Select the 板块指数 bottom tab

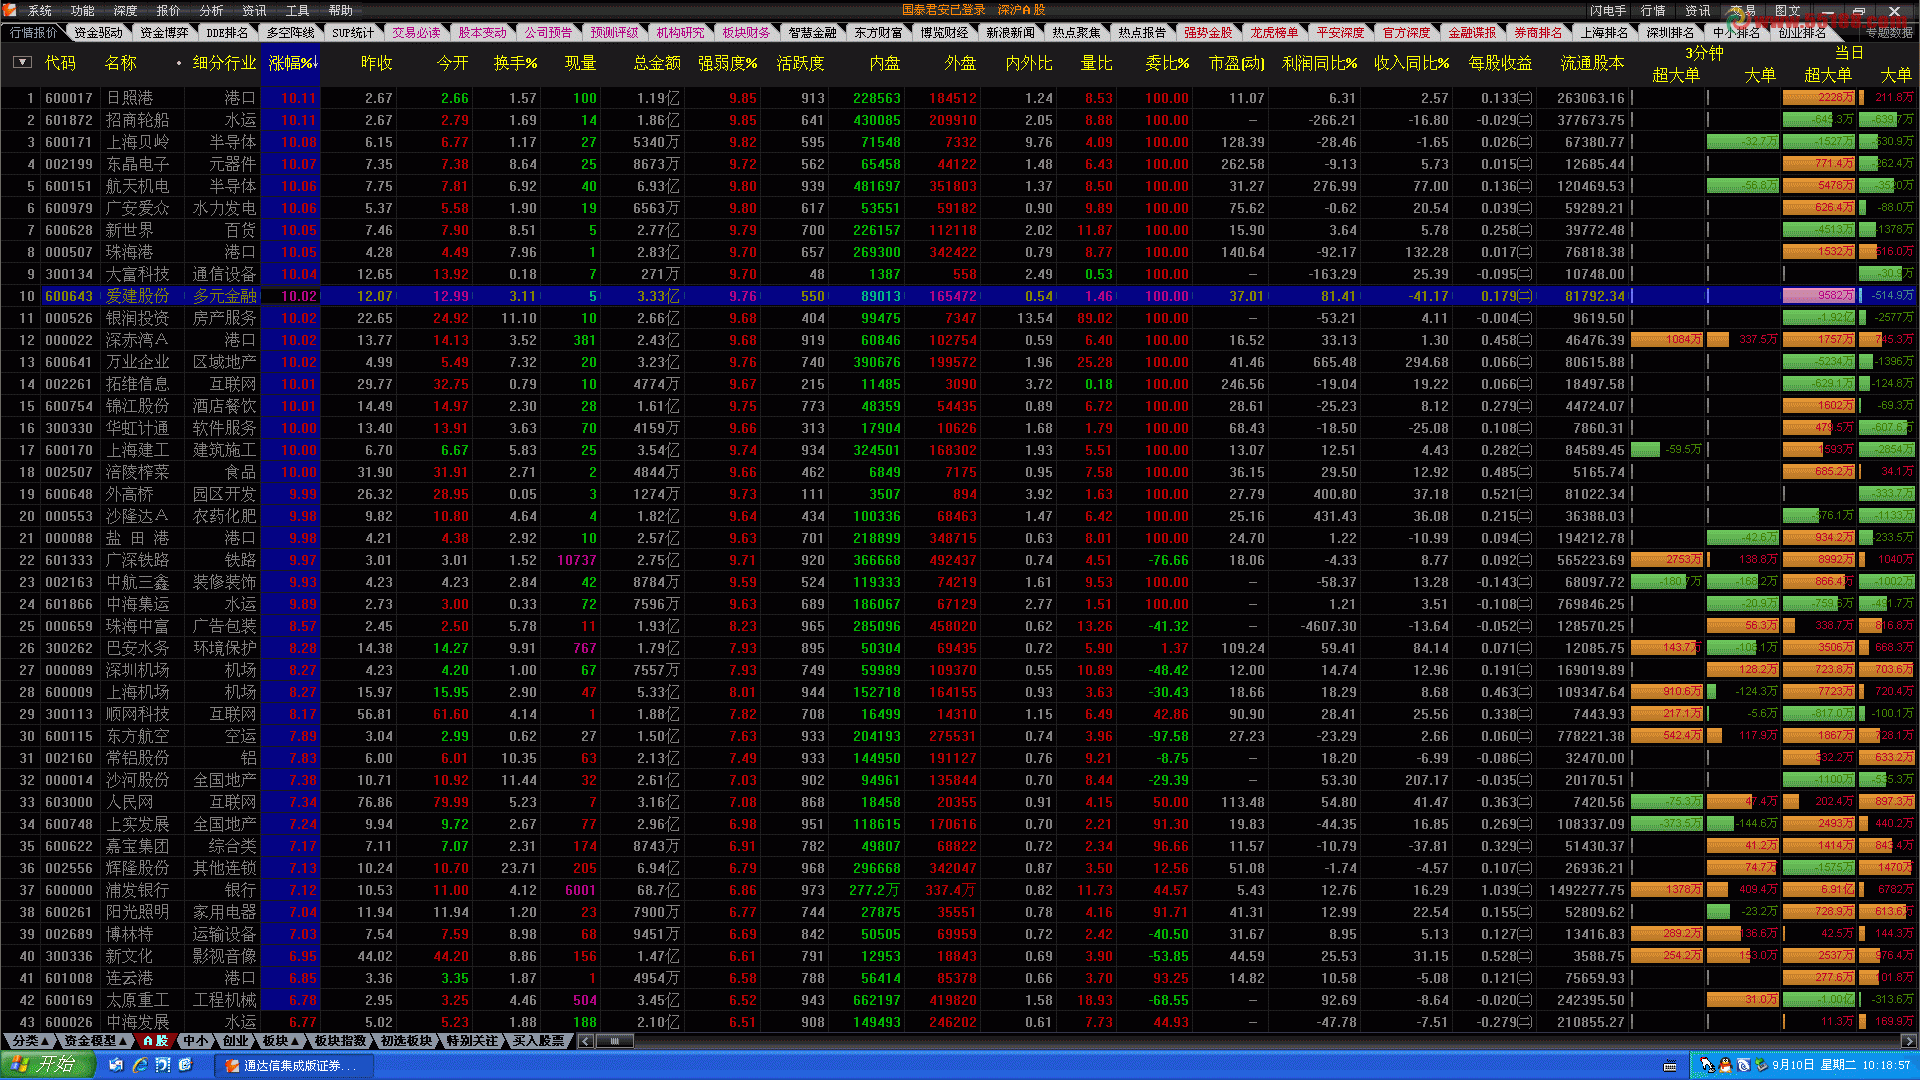click(341, 1041)
